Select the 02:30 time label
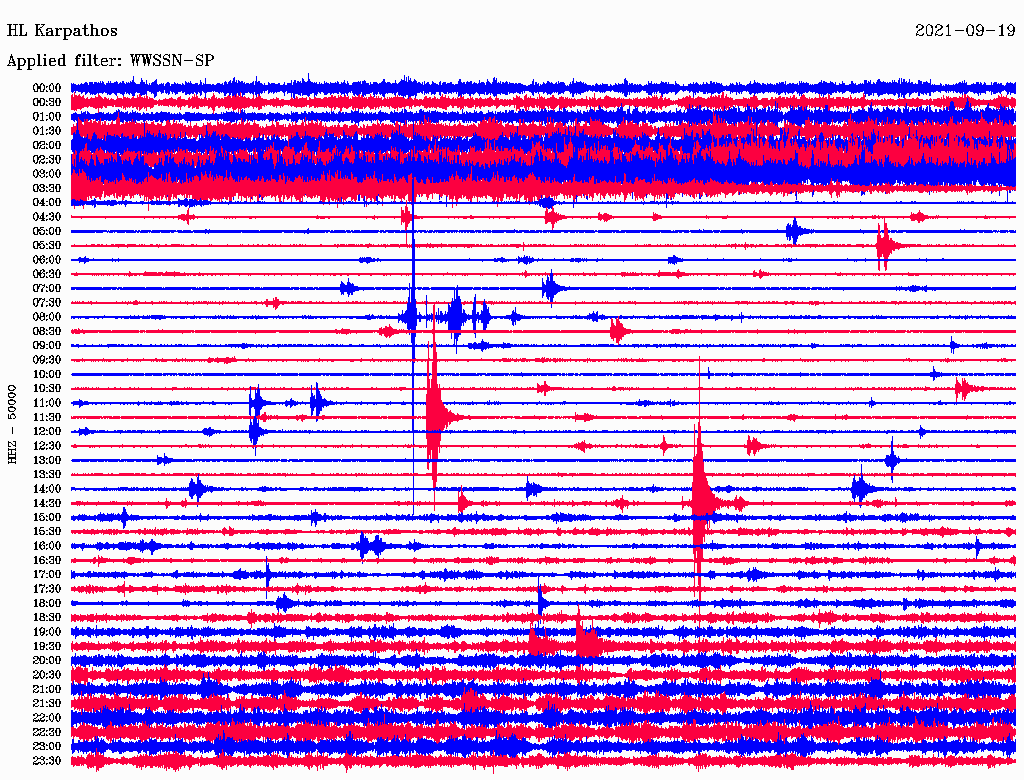The image size is (1024, 780). point(47,159)
